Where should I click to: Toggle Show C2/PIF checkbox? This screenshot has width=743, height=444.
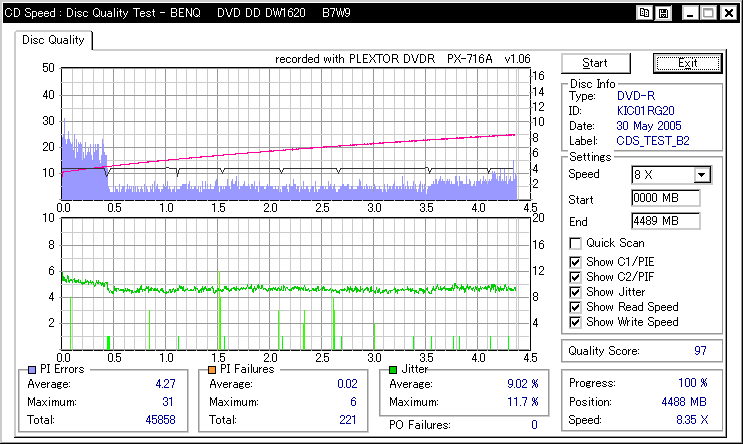pos(575,277)
